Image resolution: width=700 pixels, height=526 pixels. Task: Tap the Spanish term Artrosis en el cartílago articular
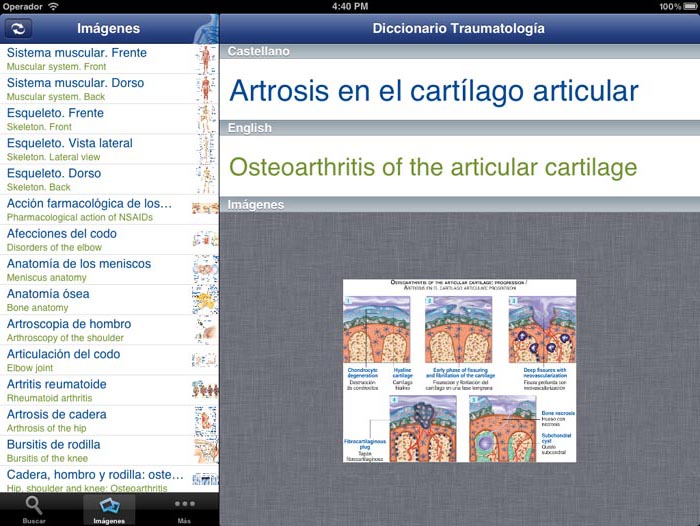[x=434, y=91]
